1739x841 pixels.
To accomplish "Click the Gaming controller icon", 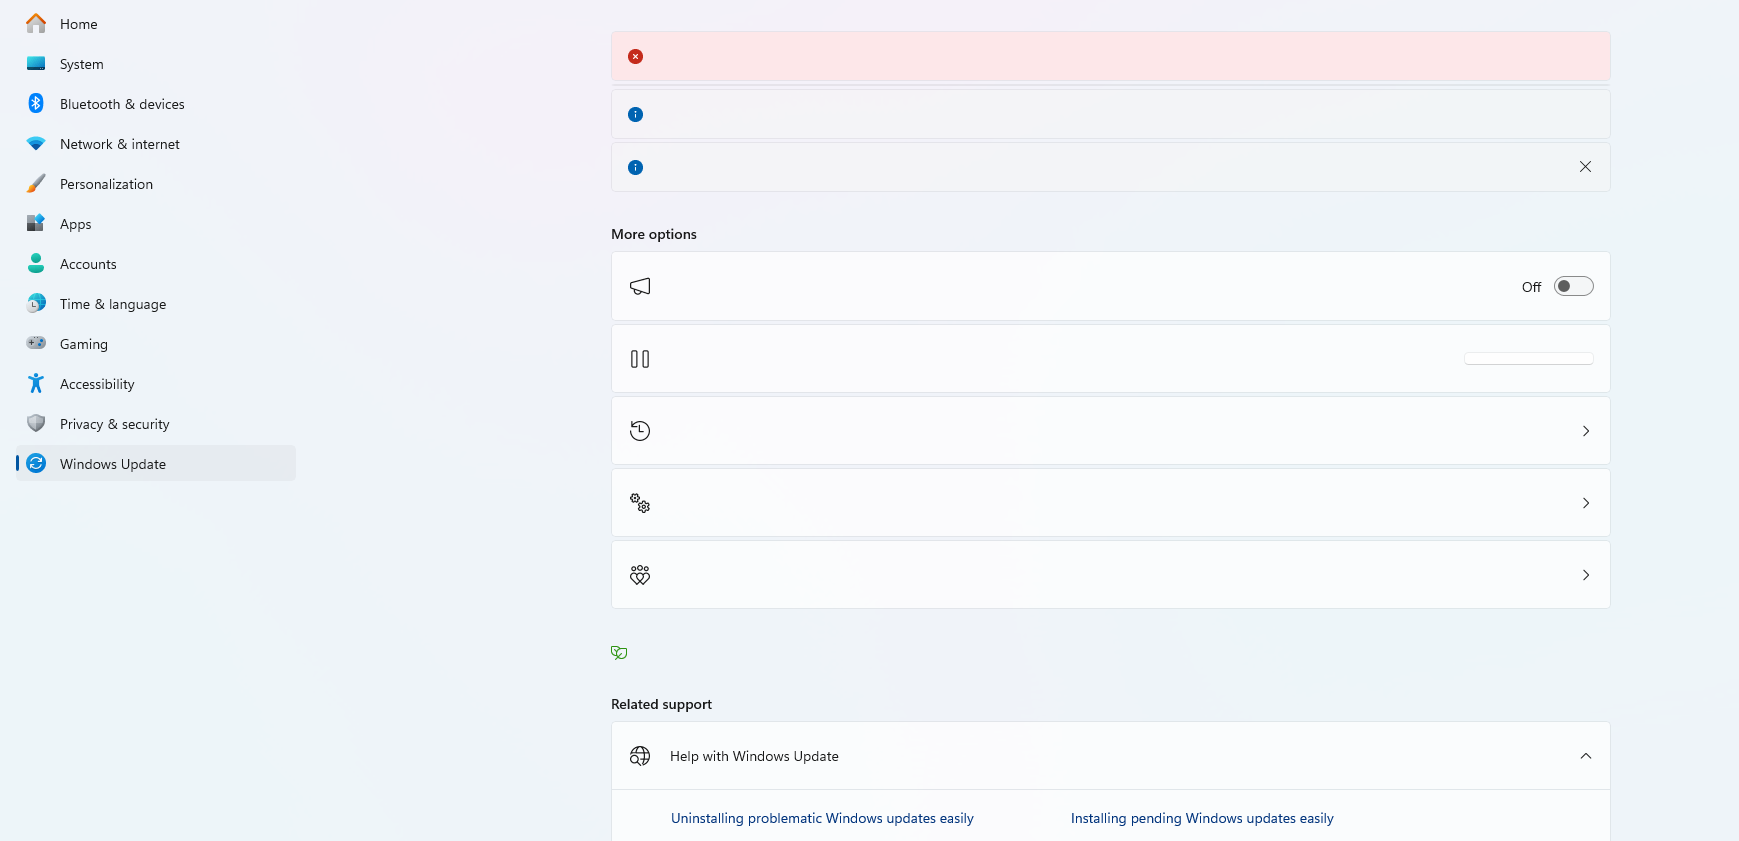I will [x=36, y=343].
